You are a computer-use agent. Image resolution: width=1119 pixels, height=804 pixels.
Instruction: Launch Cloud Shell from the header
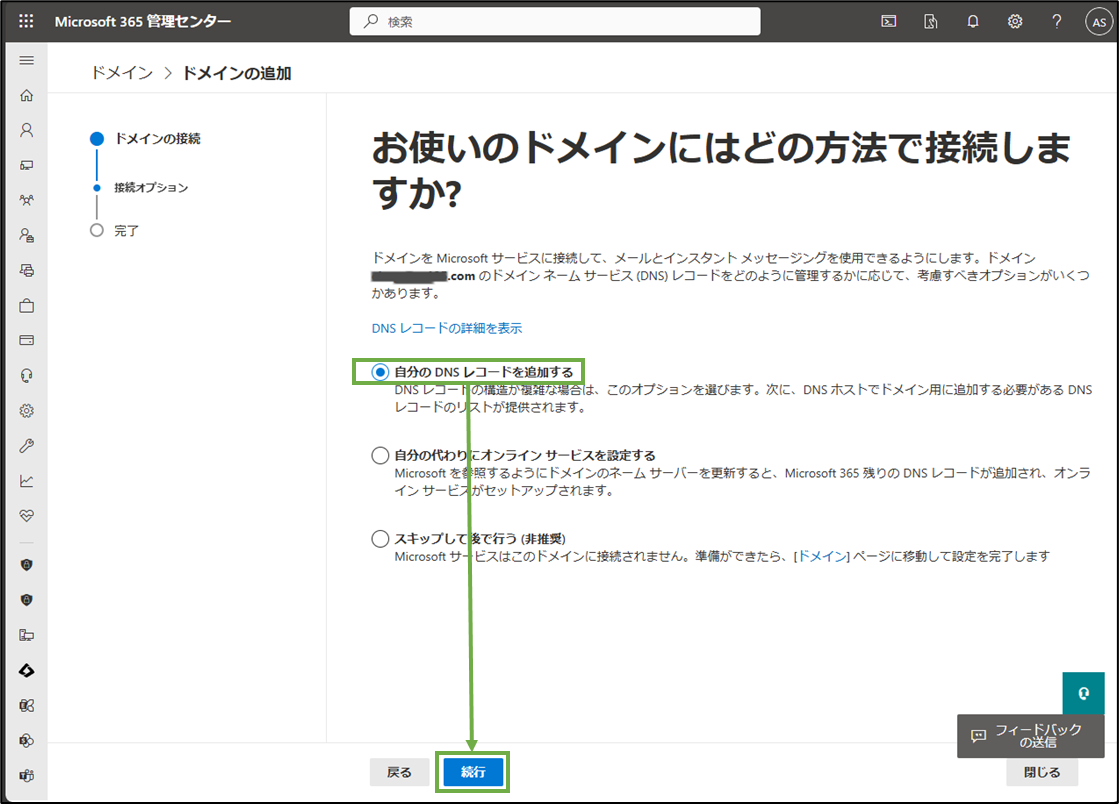(888, 21)
